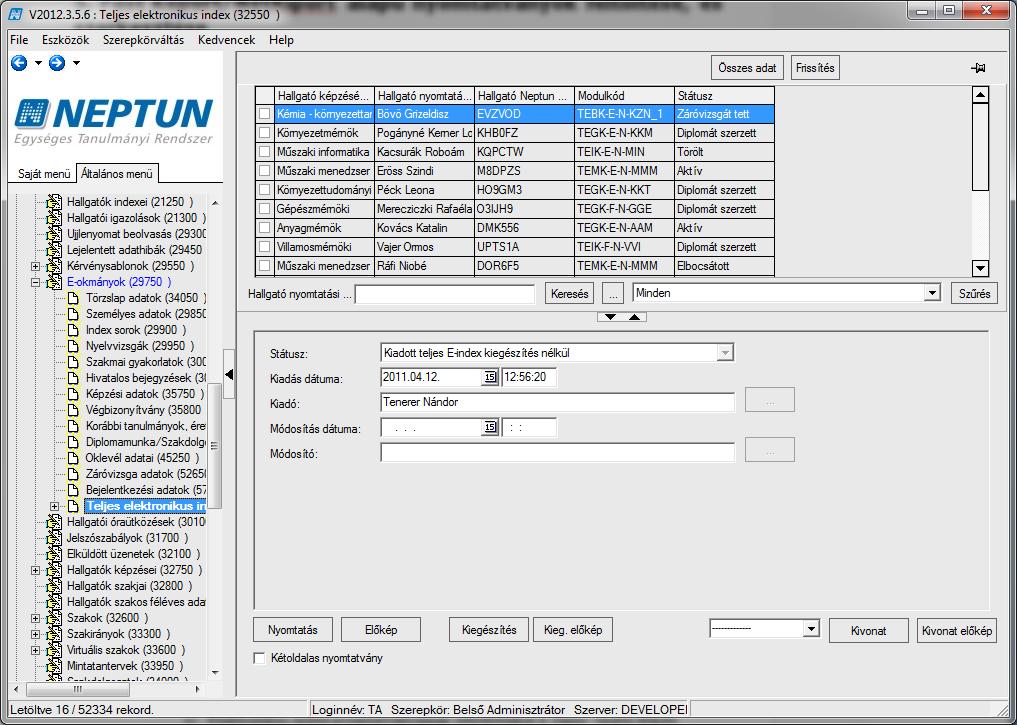This screenshot has height=725, width=1017.
Task: Check the row checkbox for Erőss Szindi
Action: [265, 171]
